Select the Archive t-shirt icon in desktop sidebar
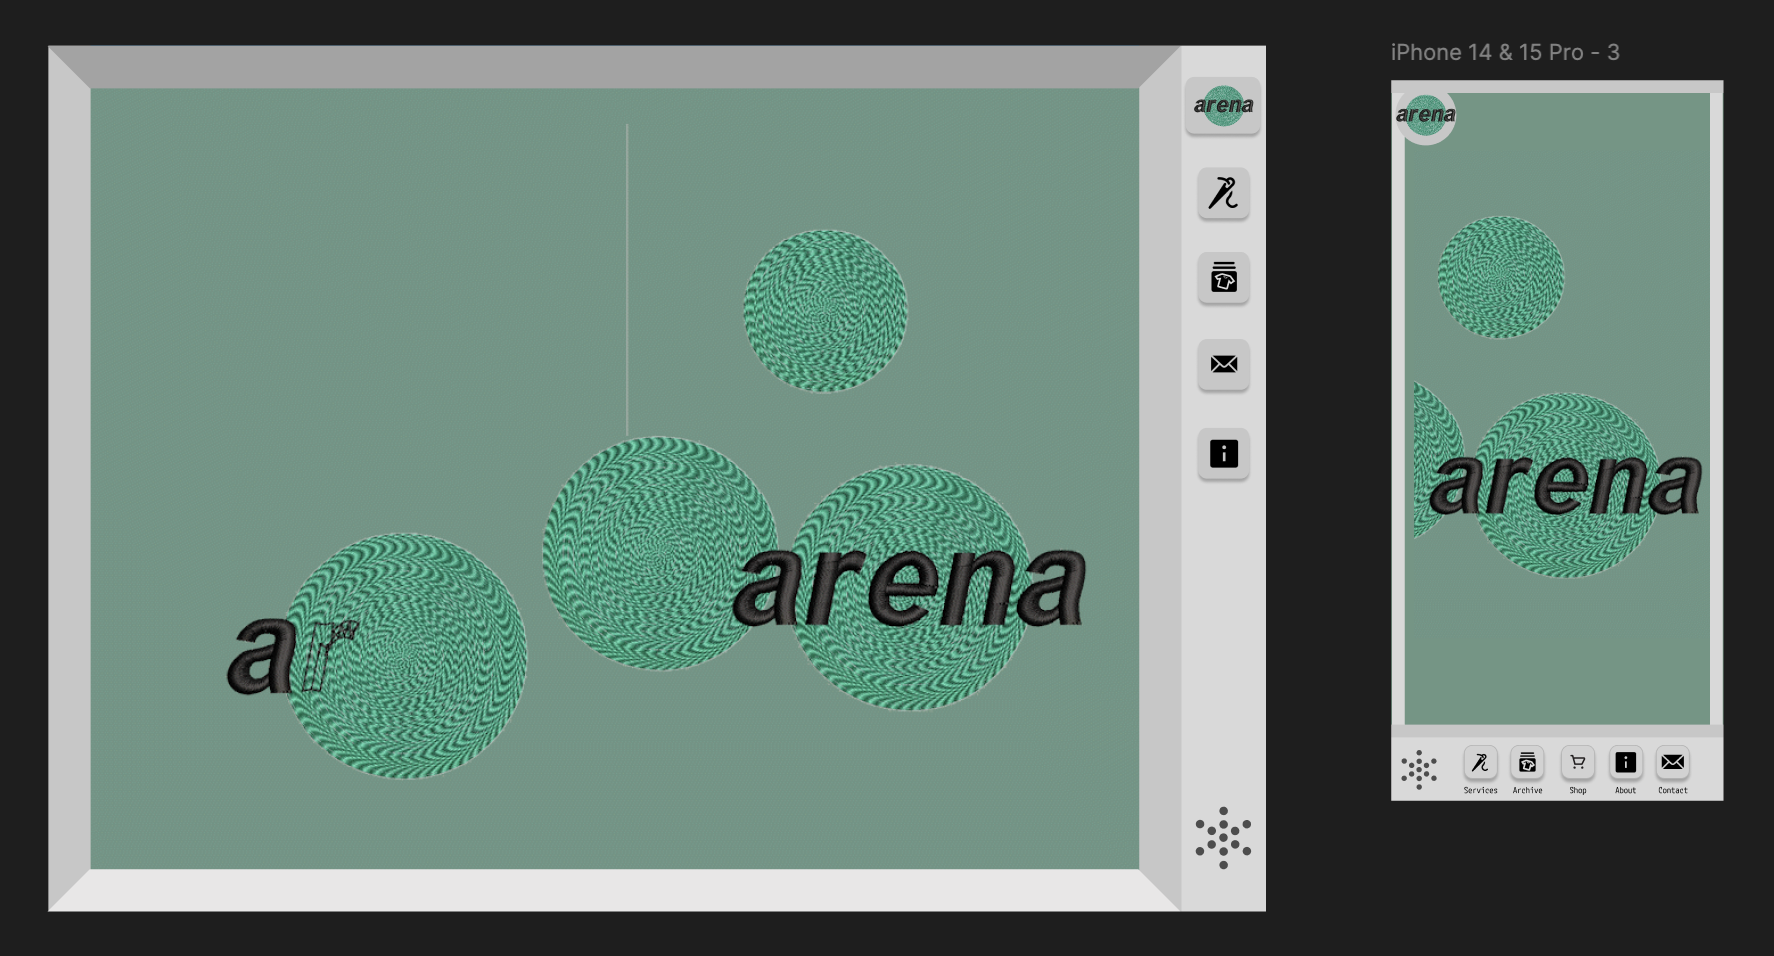The height and width of the screenshot is (956, 1774). (1223, 278)
